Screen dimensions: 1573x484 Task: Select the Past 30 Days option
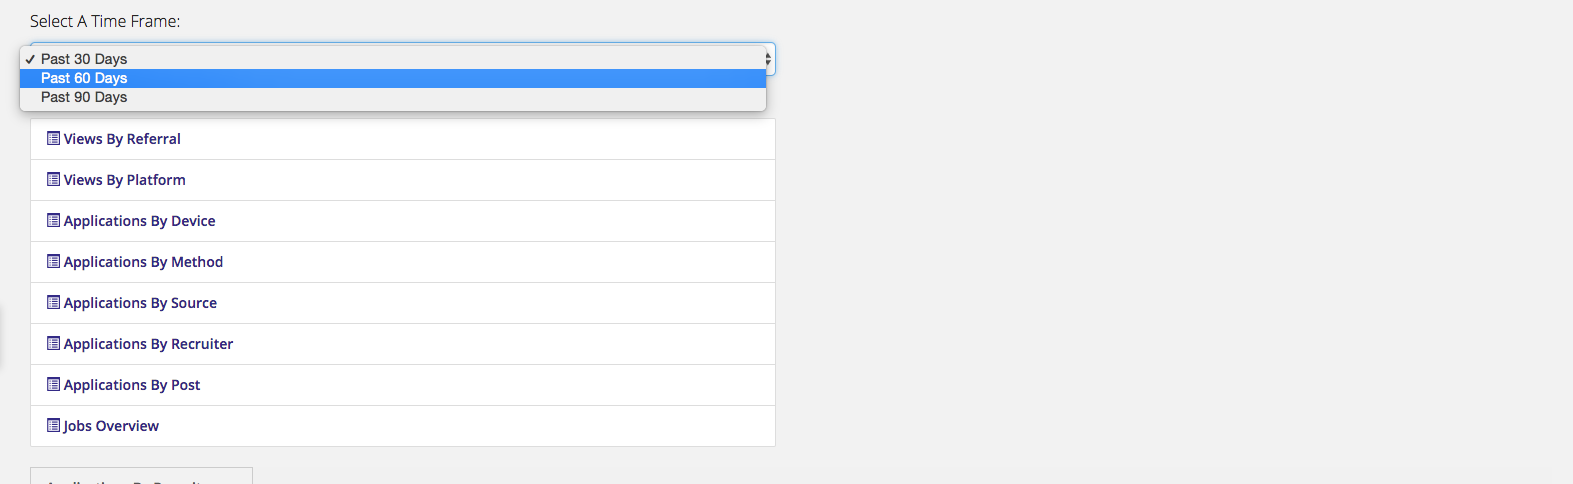(393, 59)
